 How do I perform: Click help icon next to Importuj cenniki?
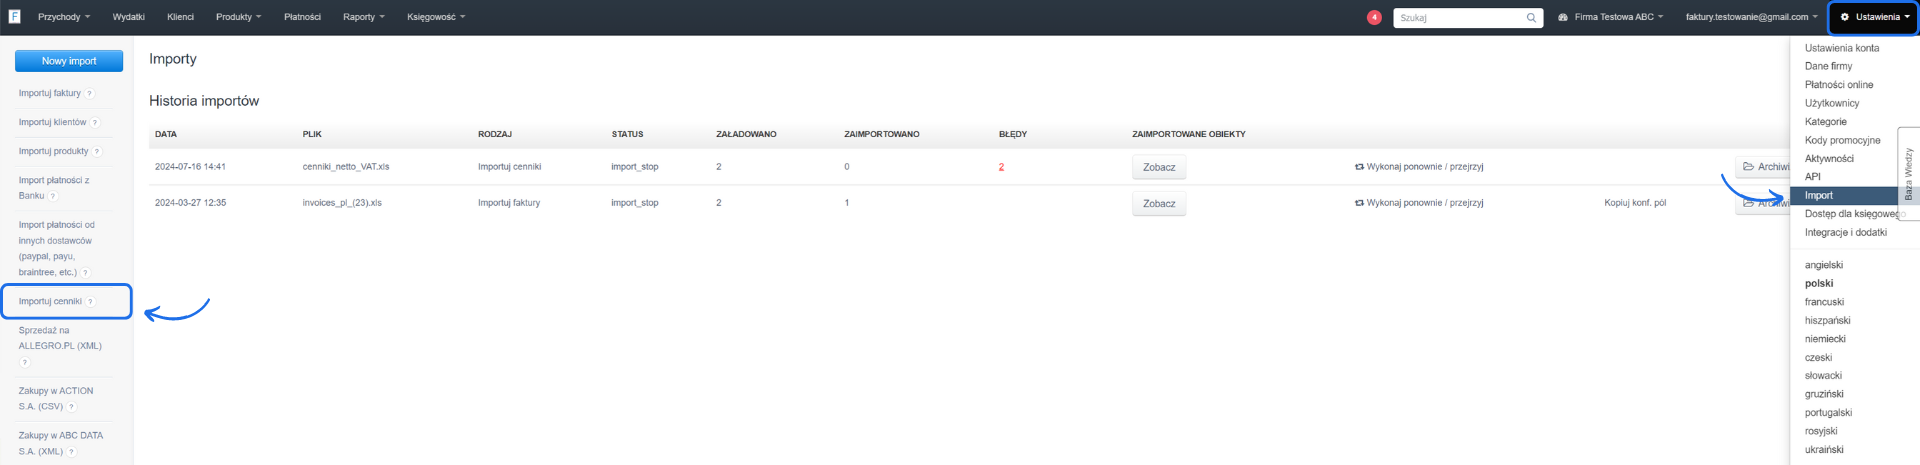pyautogui.click(x=90, y=302)
